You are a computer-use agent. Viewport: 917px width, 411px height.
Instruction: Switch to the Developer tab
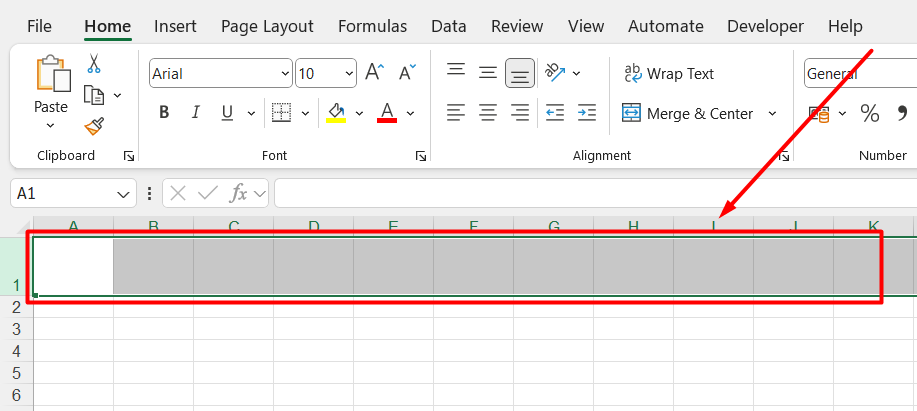coord(766,26)
